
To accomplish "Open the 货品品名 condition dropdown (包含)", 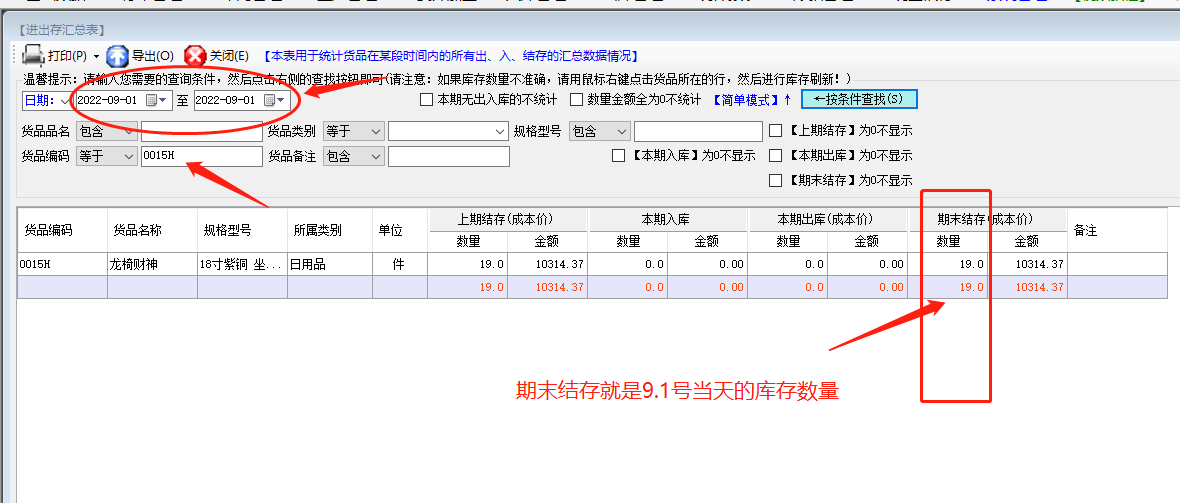I will pyautogui.click(x=107, y=131).
